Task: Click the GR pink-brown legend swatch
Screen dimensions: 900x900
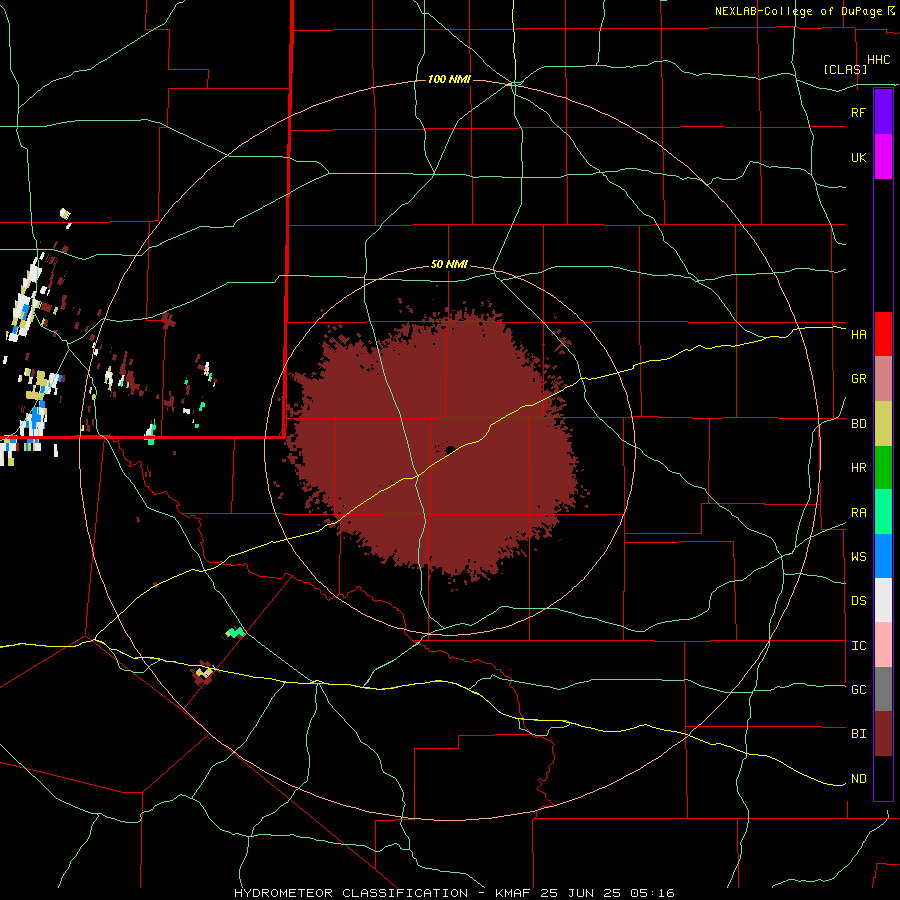Action: [x=883, y=379]
